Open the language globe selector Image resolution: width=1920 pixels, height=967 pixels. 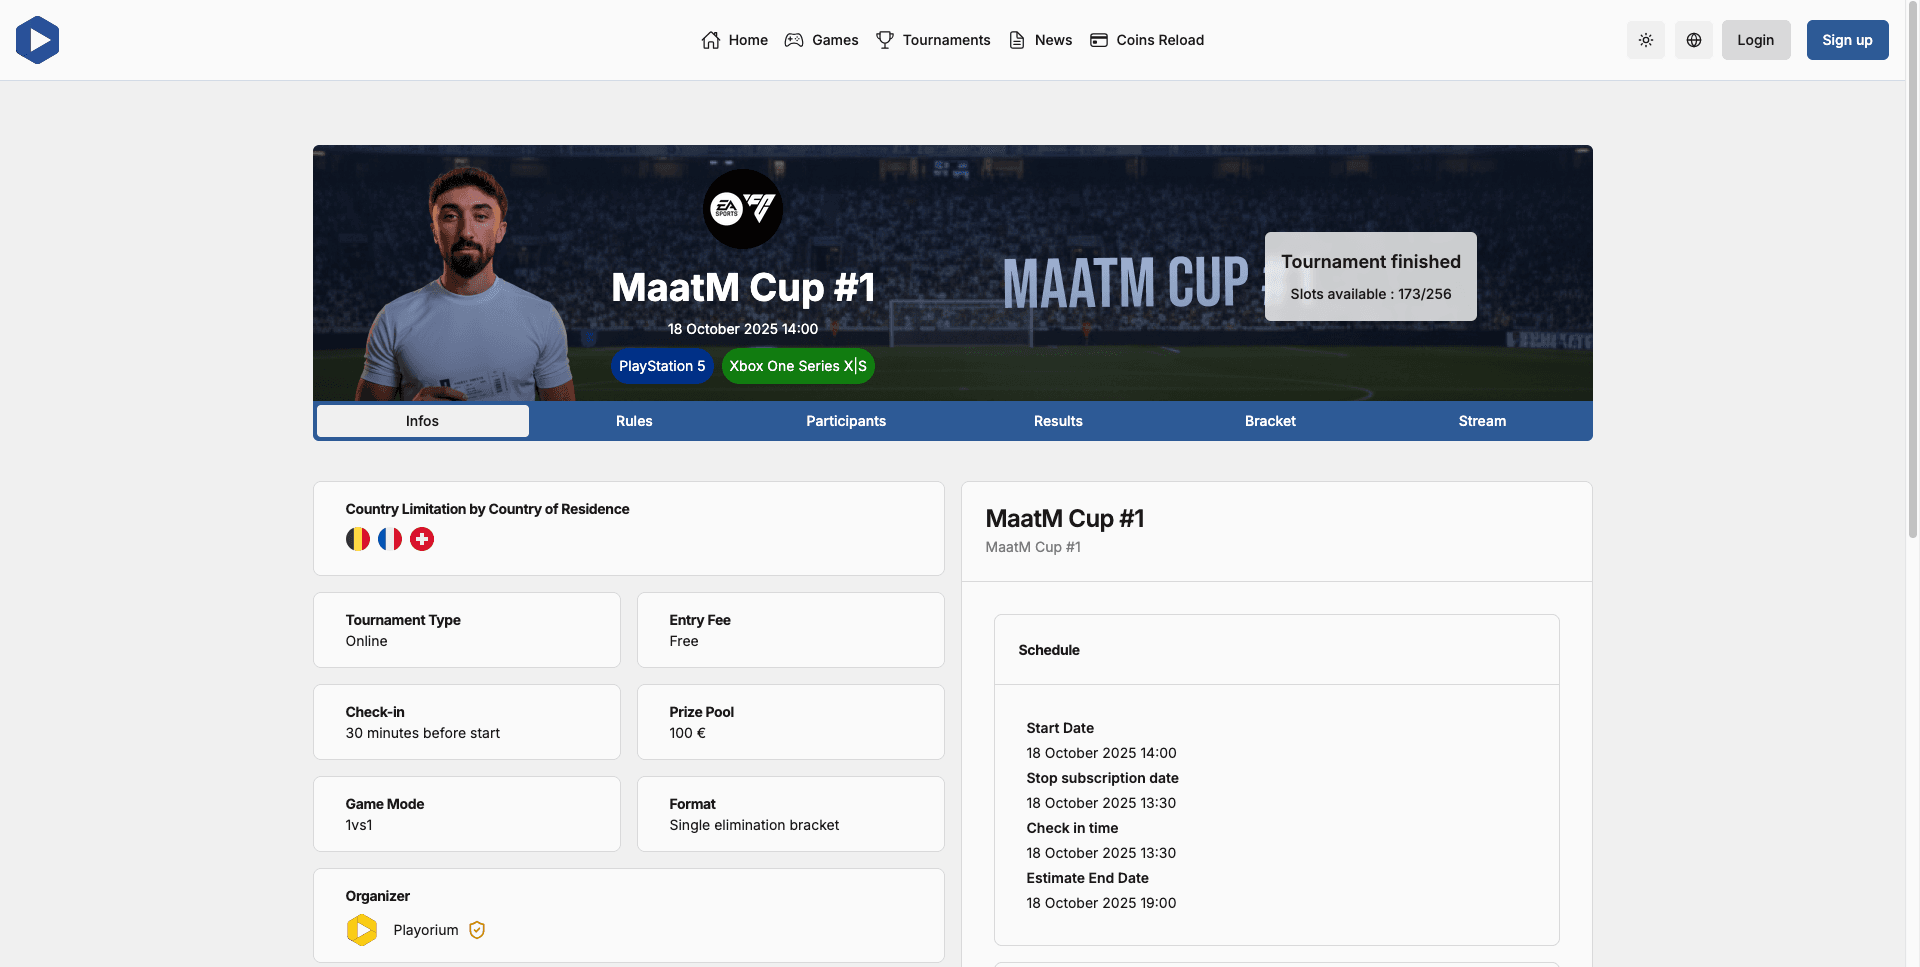pos(1694,40)
